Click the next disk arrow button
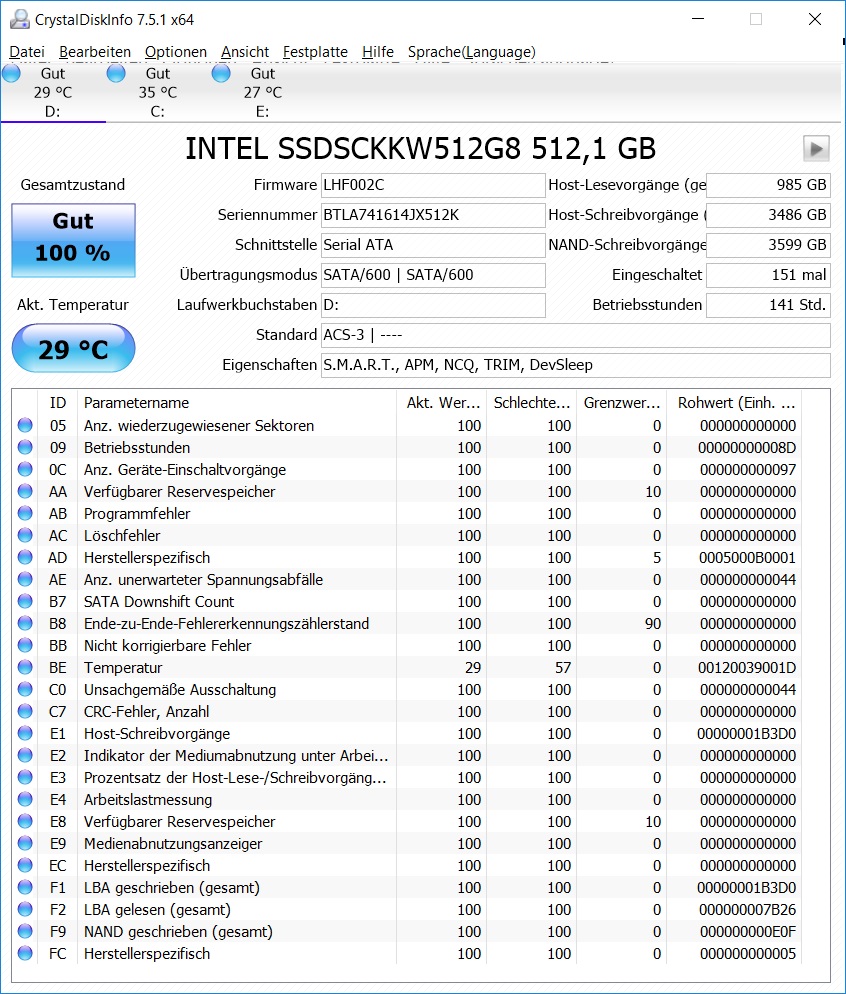Viewport: 846px width, 994px height. click(816, 149)
